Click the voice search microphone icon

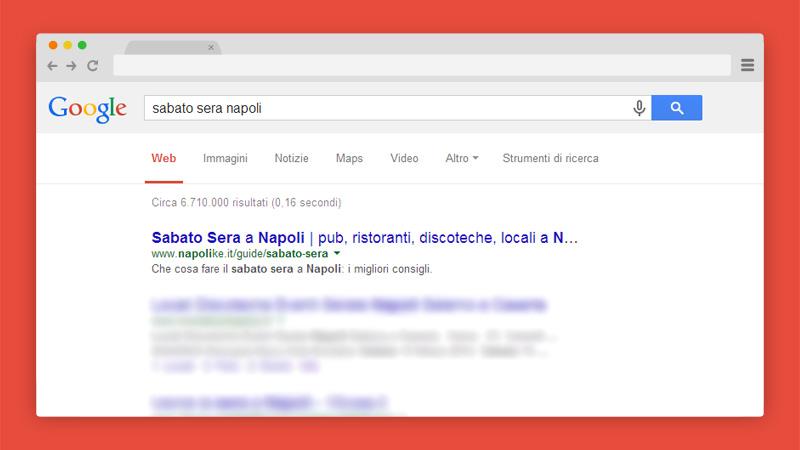click(x=639, y=108)
